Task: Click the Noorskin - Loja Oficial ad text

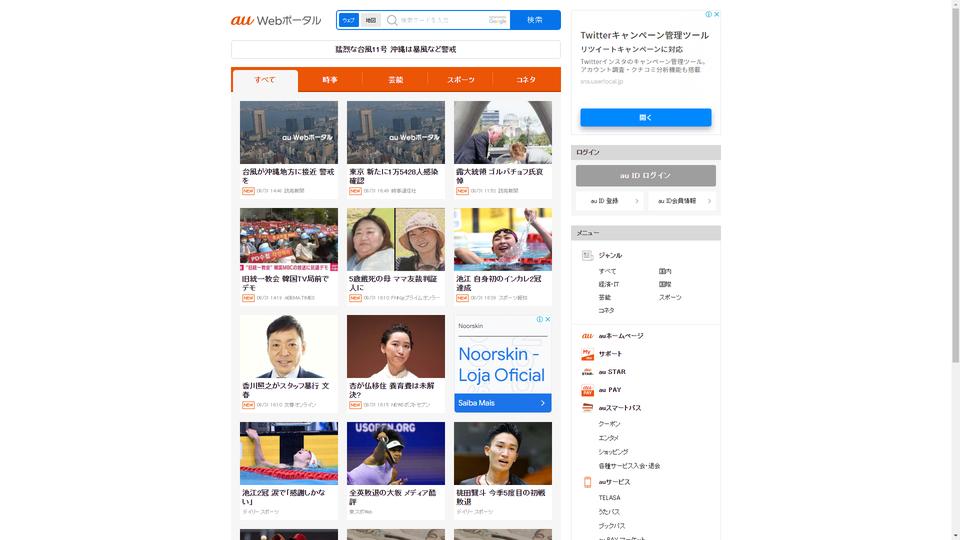Action: (x=501, y=365)
